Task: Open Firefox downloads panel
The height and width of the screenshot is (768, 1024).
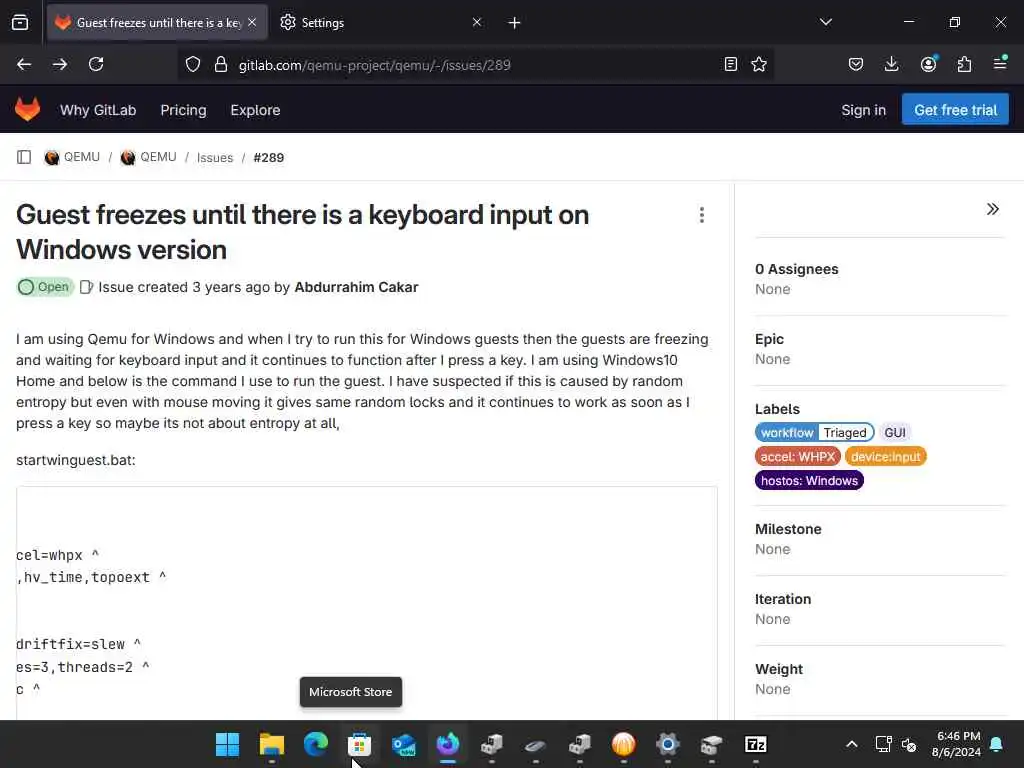Action: (891, 64)
